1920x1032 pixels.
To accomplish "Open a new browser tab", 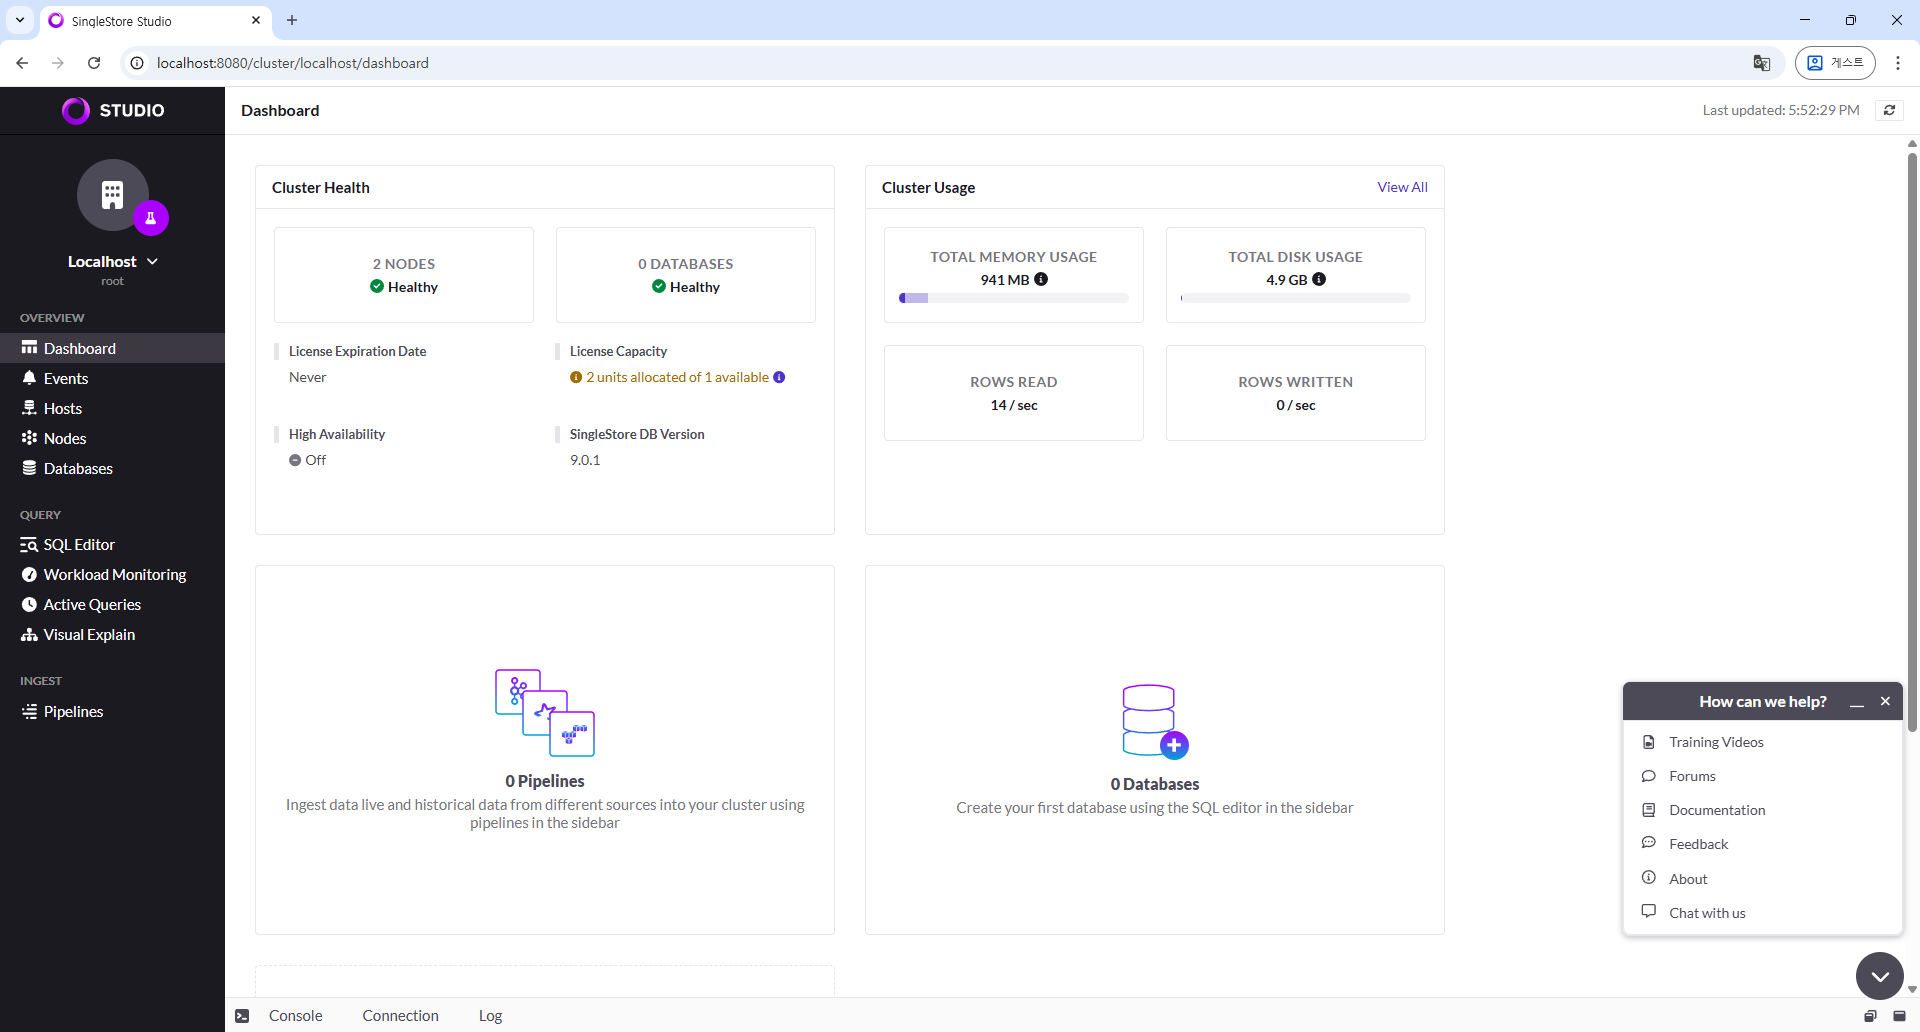I will (x=292, y=20).
